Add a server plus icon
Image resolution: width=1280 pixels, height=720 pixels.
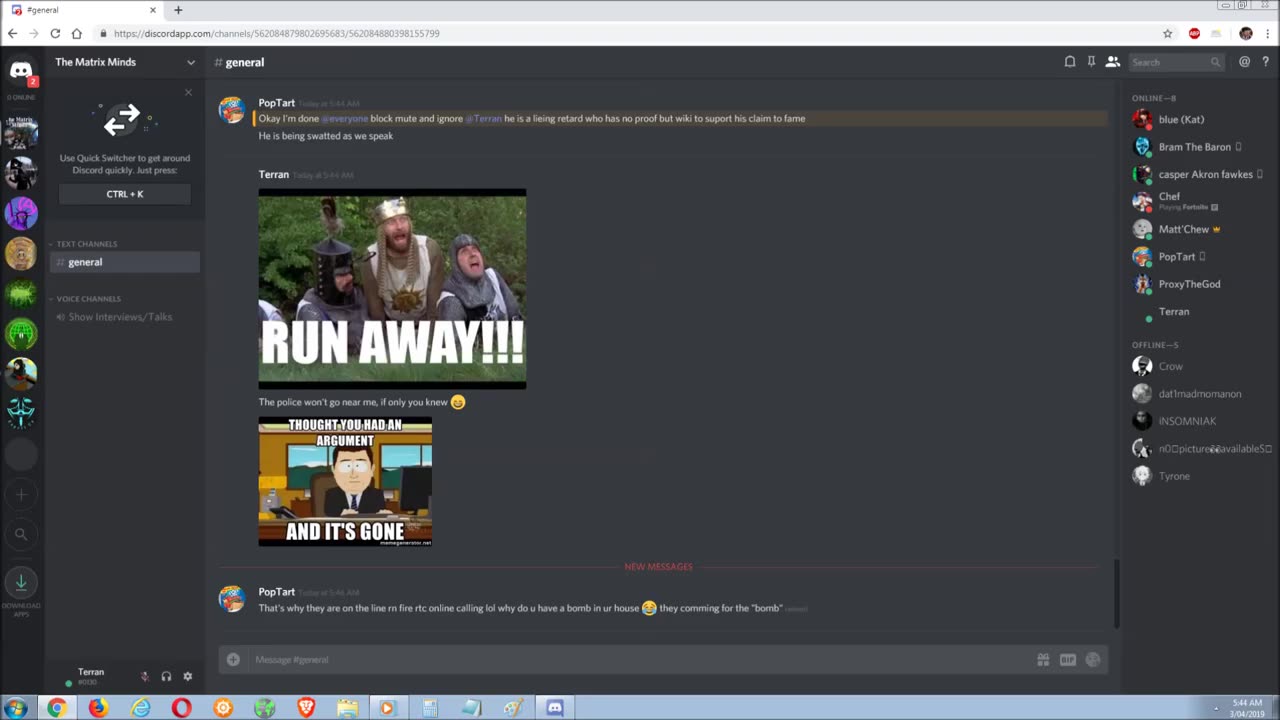tap(21, 494)
